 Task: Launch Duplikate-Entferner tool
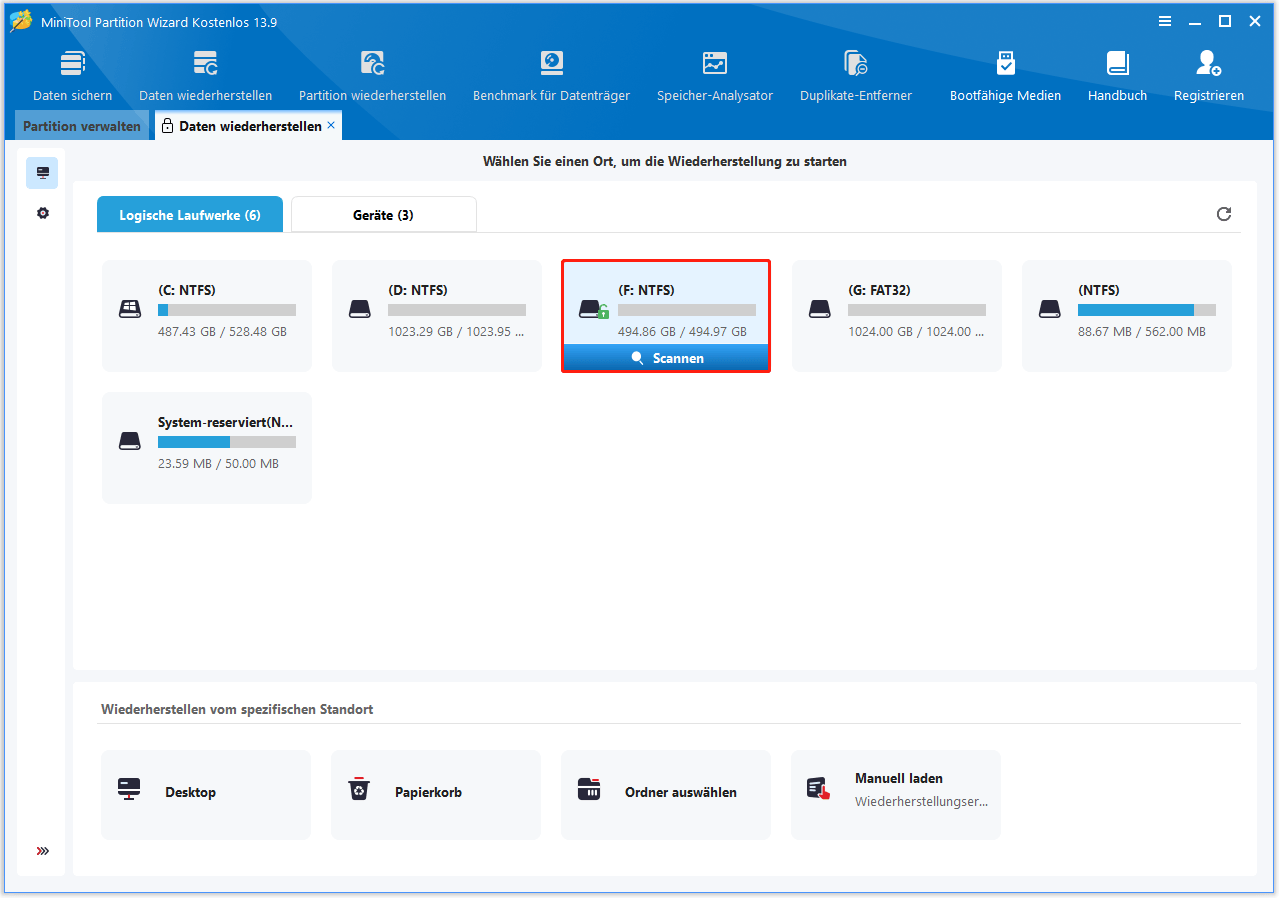(856, 77)
